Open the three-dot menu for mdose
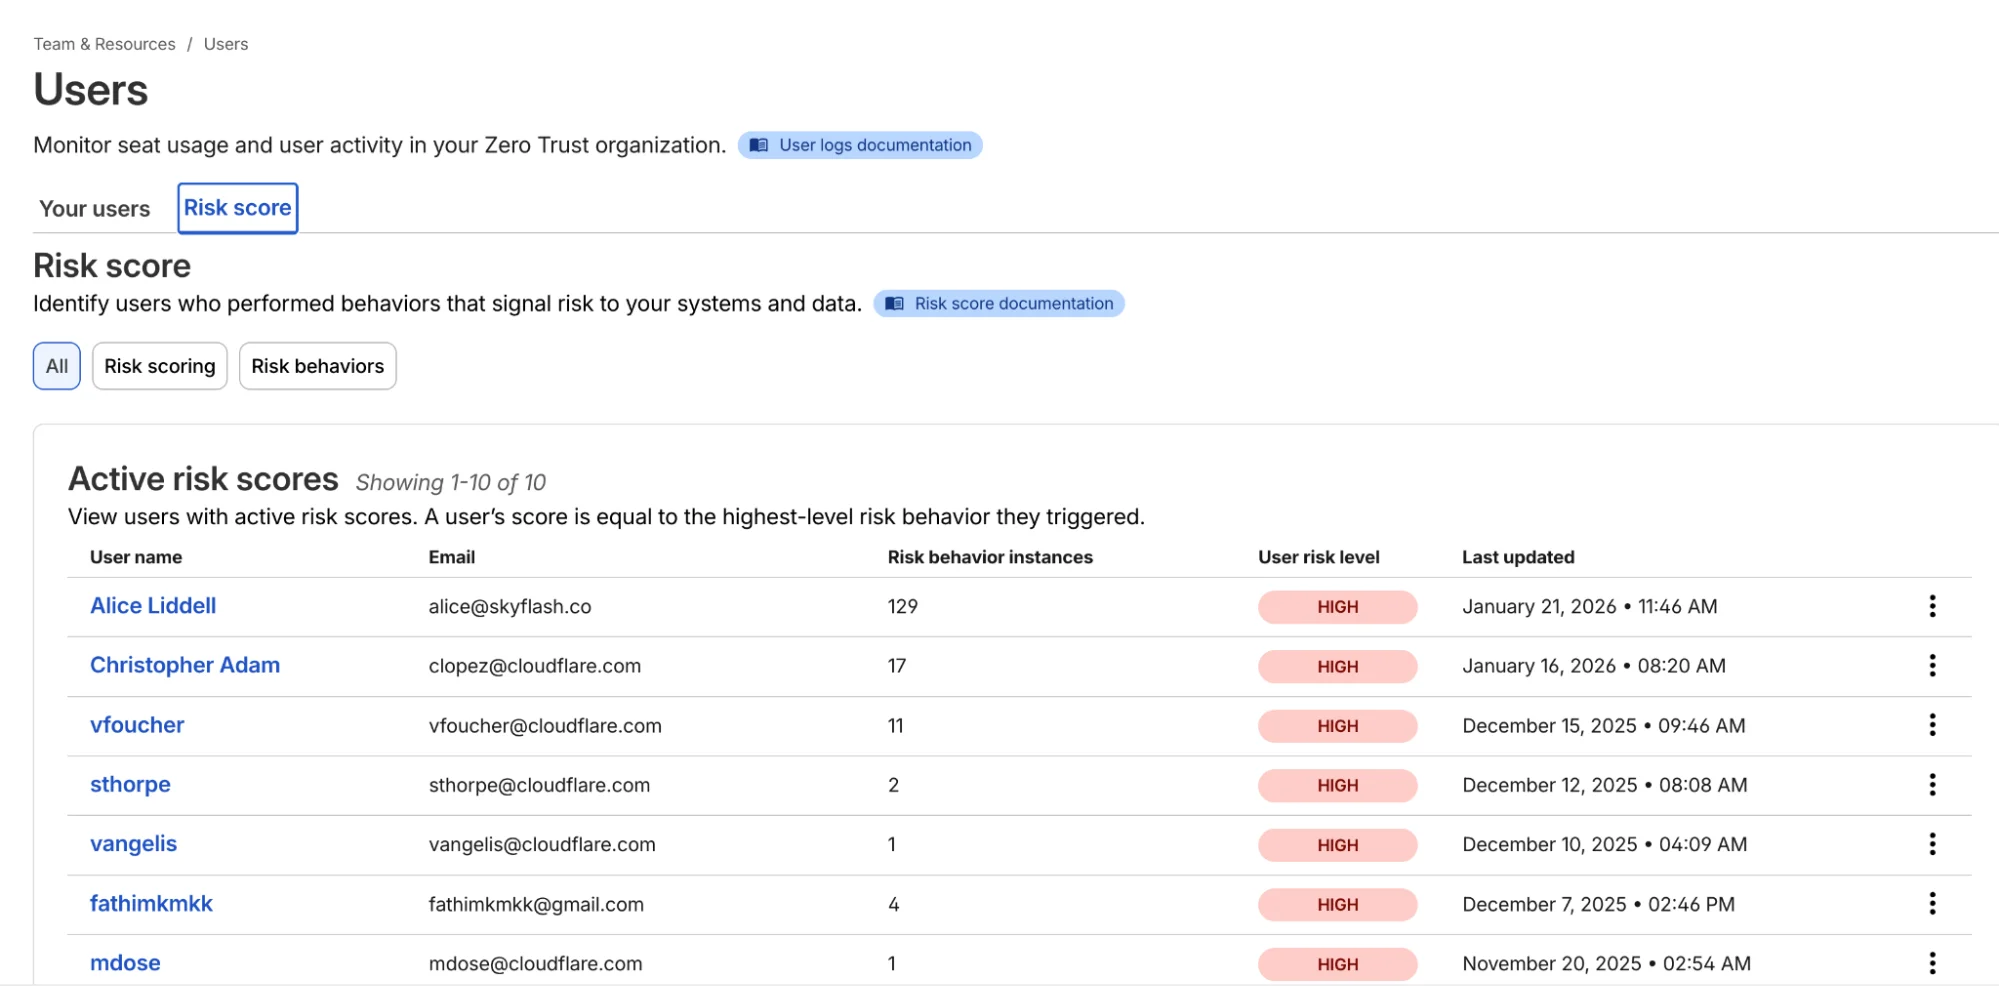The image size is (1999, 986). click(1932, 962)
